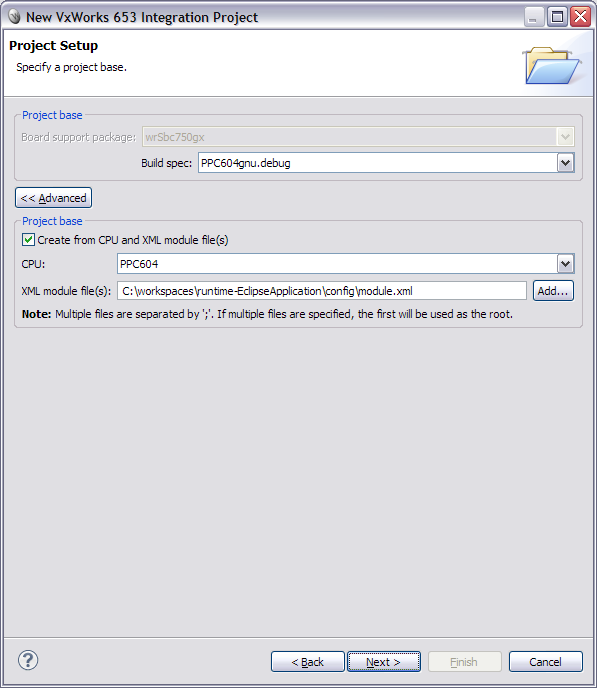The width and height of the screenshot is (597, 688).
Task: Click the folder wizard banner image
Action: (x=552, y=65)
